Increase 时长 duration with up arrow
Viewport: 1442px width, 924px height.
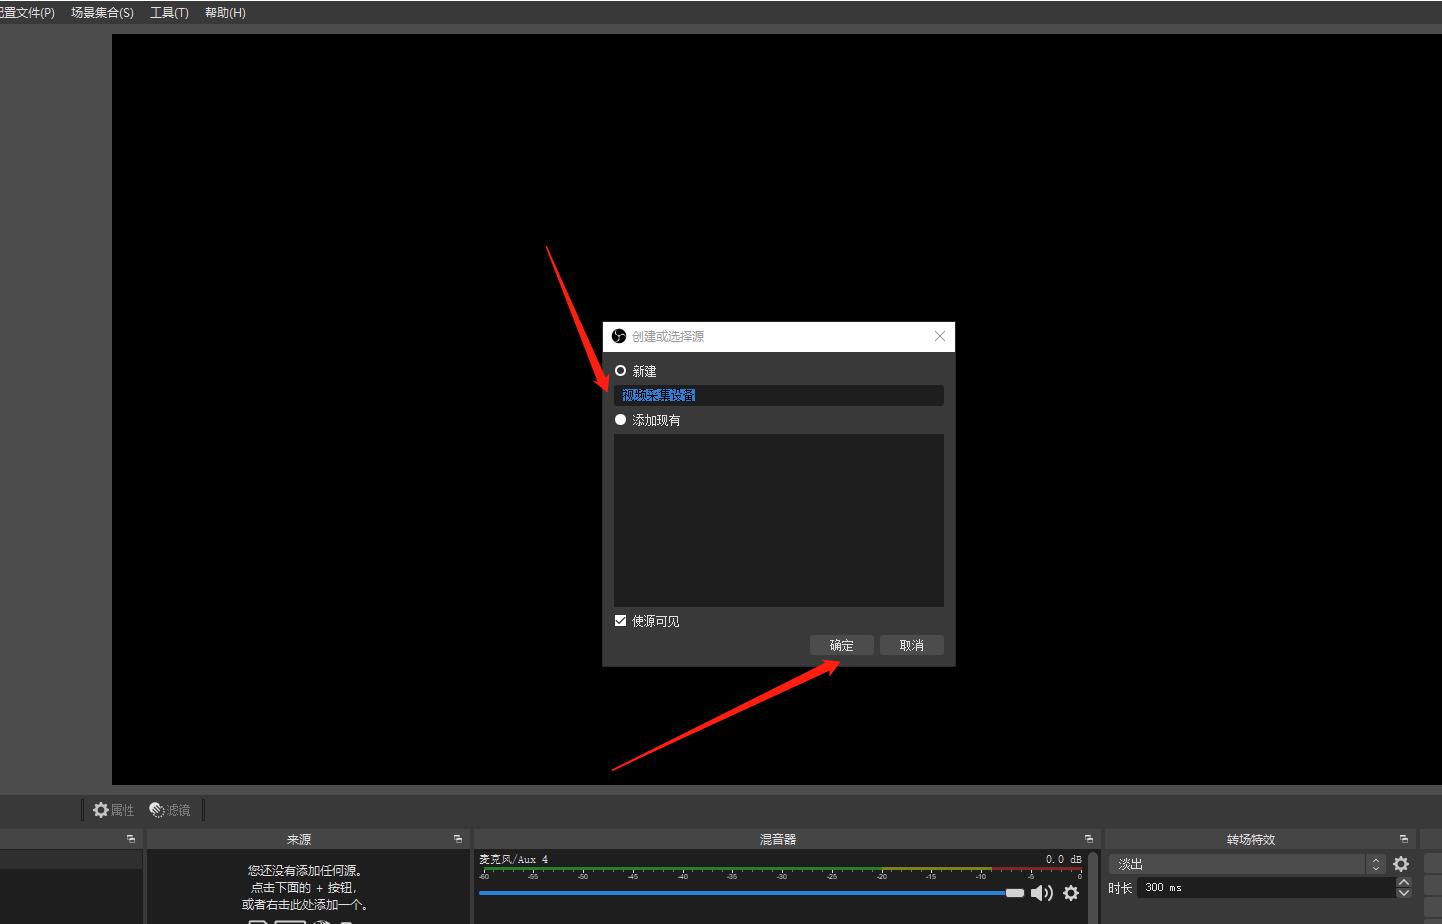(x=1404, y=882)
